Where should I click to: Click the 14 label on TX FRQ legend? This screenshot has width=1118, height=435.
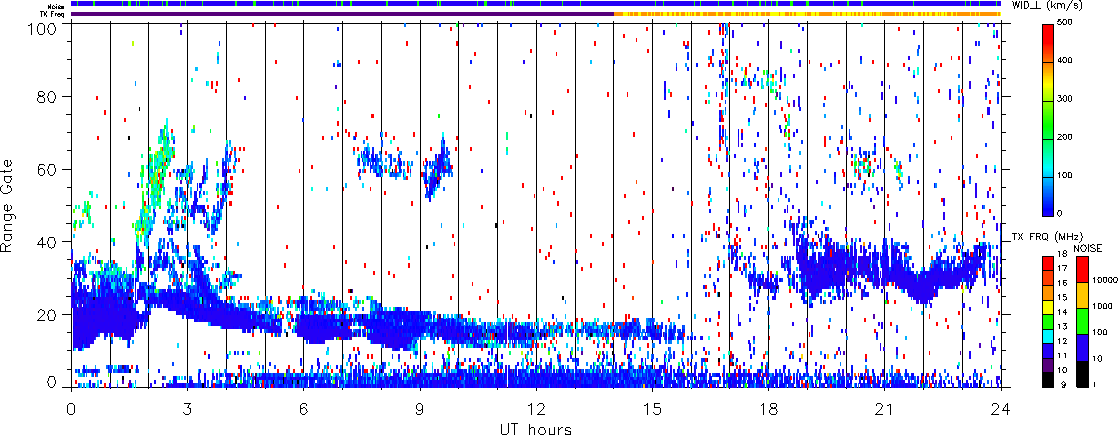(1063, 314)
